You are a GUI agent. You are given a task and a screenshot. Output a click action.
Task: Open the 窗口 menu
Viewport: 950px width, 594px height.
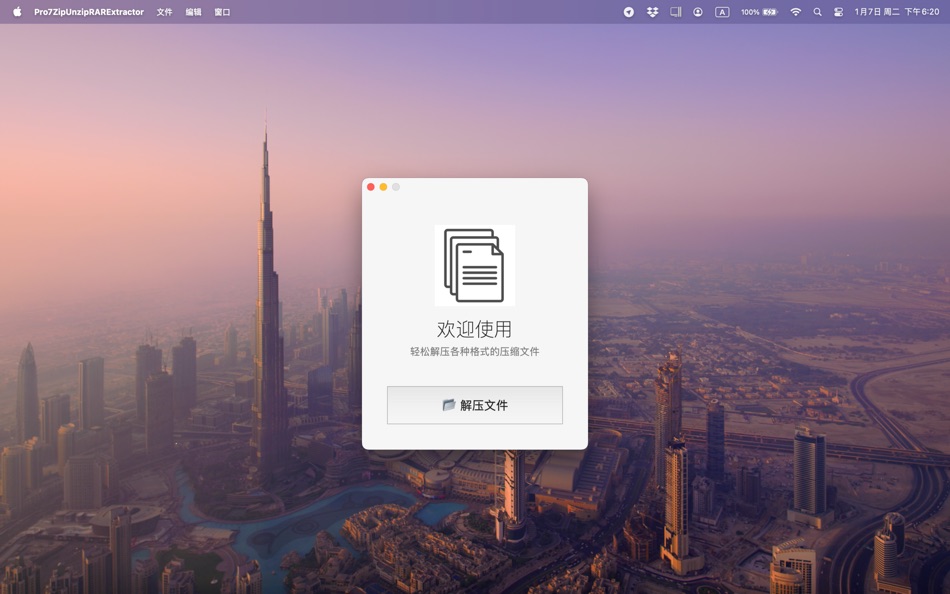(x=221, y=12)
